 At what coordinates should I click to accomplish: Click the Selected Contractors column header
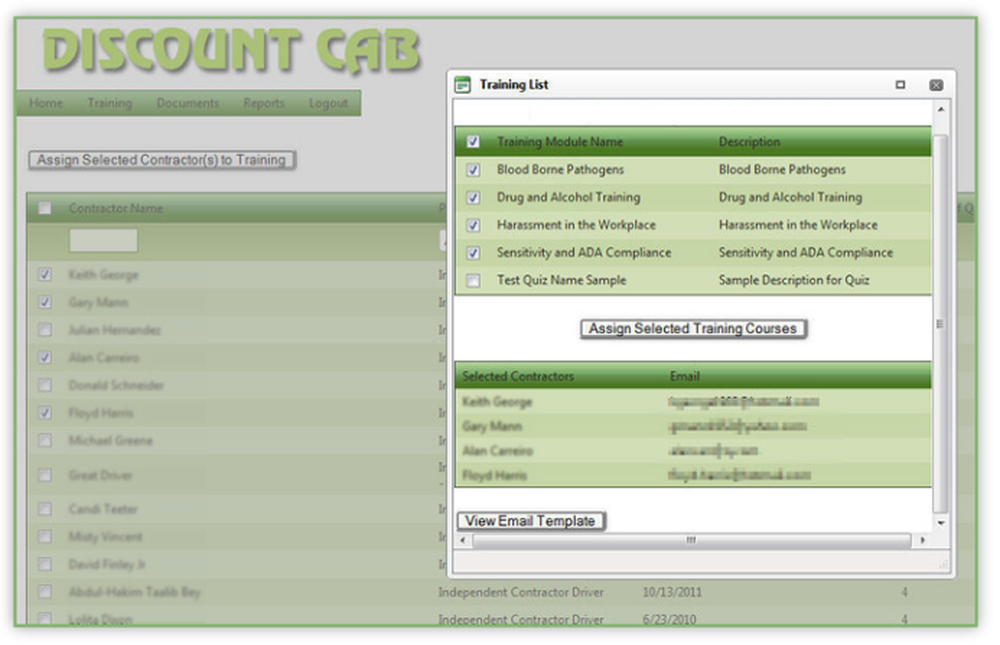click(x=518, y=376)
